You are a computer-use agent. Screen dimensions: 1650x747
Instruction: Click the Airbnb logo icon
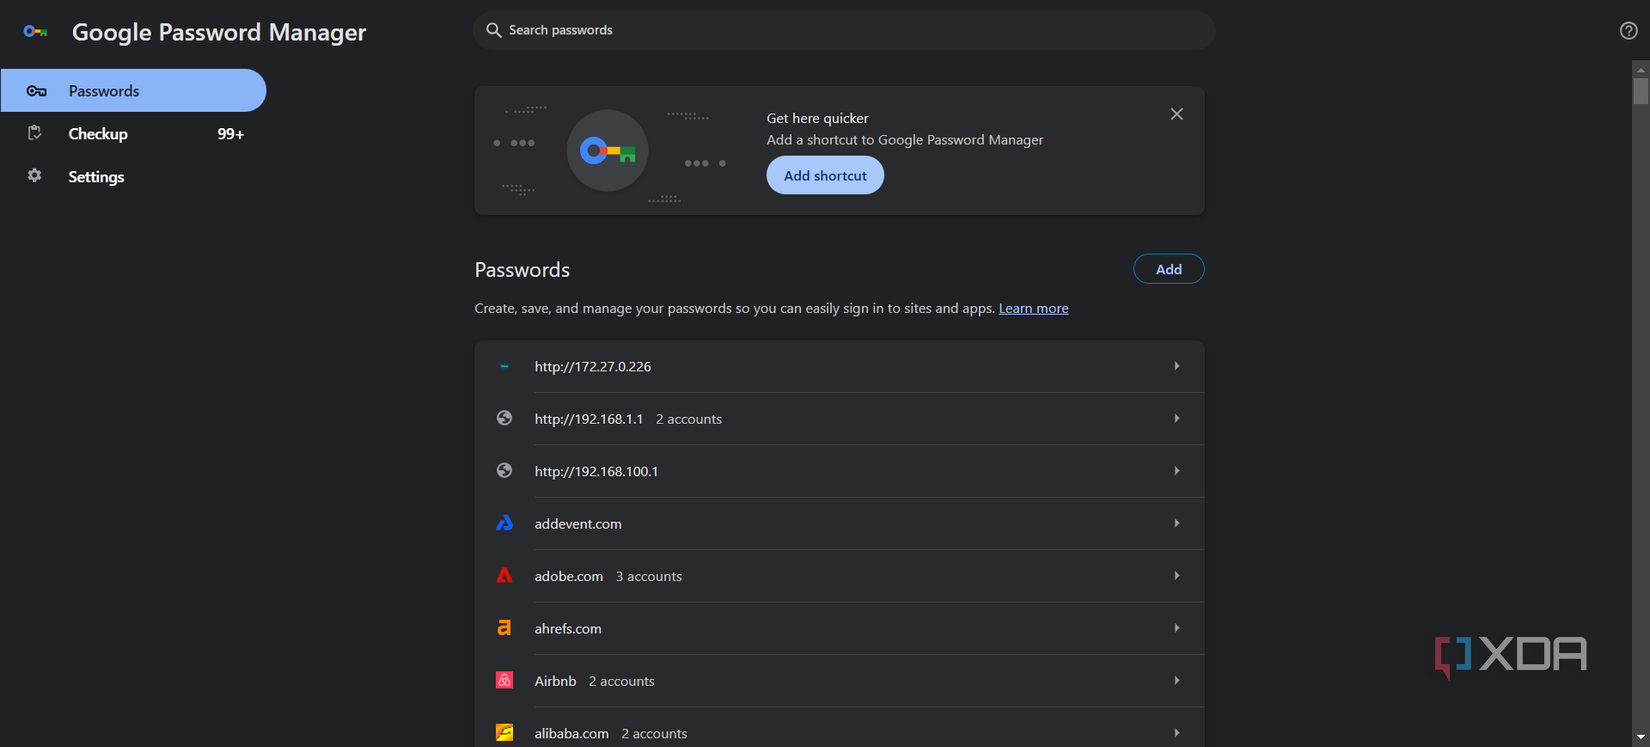tap(504, 680)
